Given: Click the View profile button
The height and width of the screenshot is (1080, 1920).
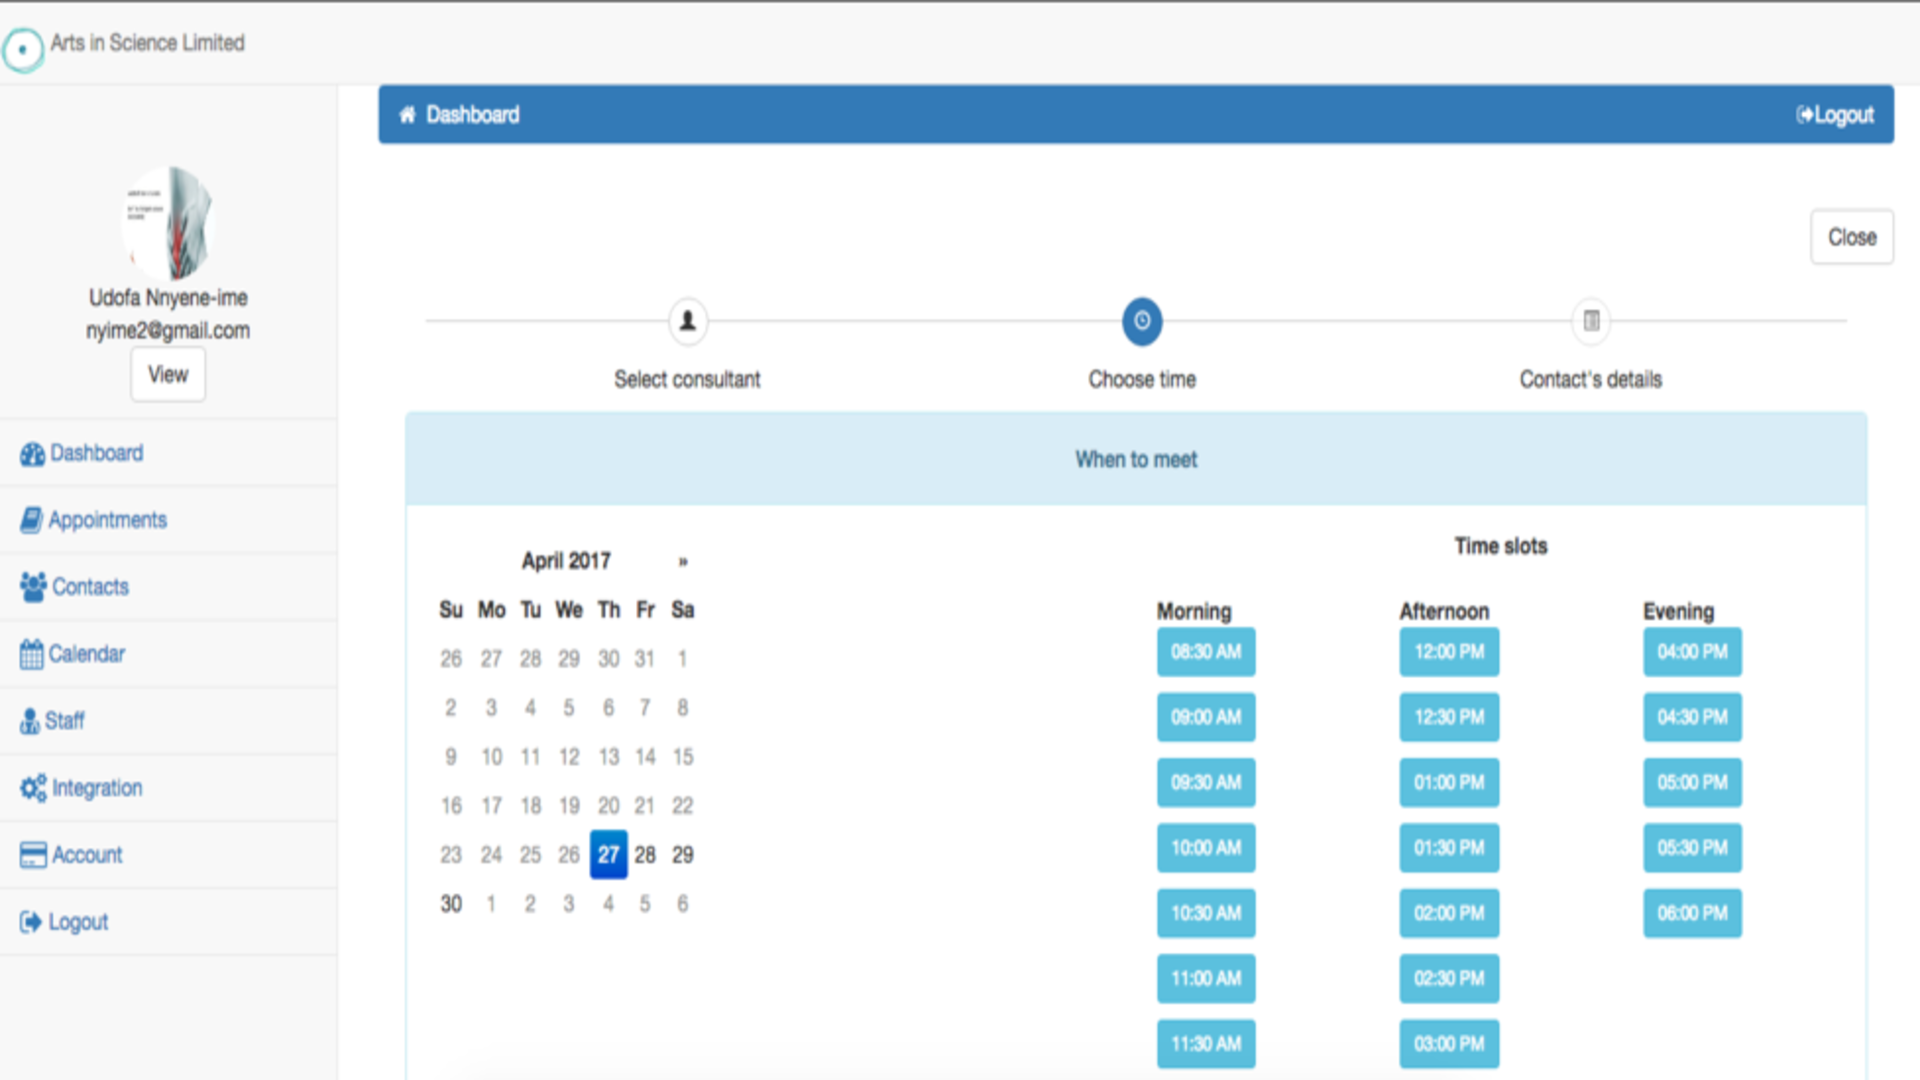Looking at the screenshot, I should [168, 375].
